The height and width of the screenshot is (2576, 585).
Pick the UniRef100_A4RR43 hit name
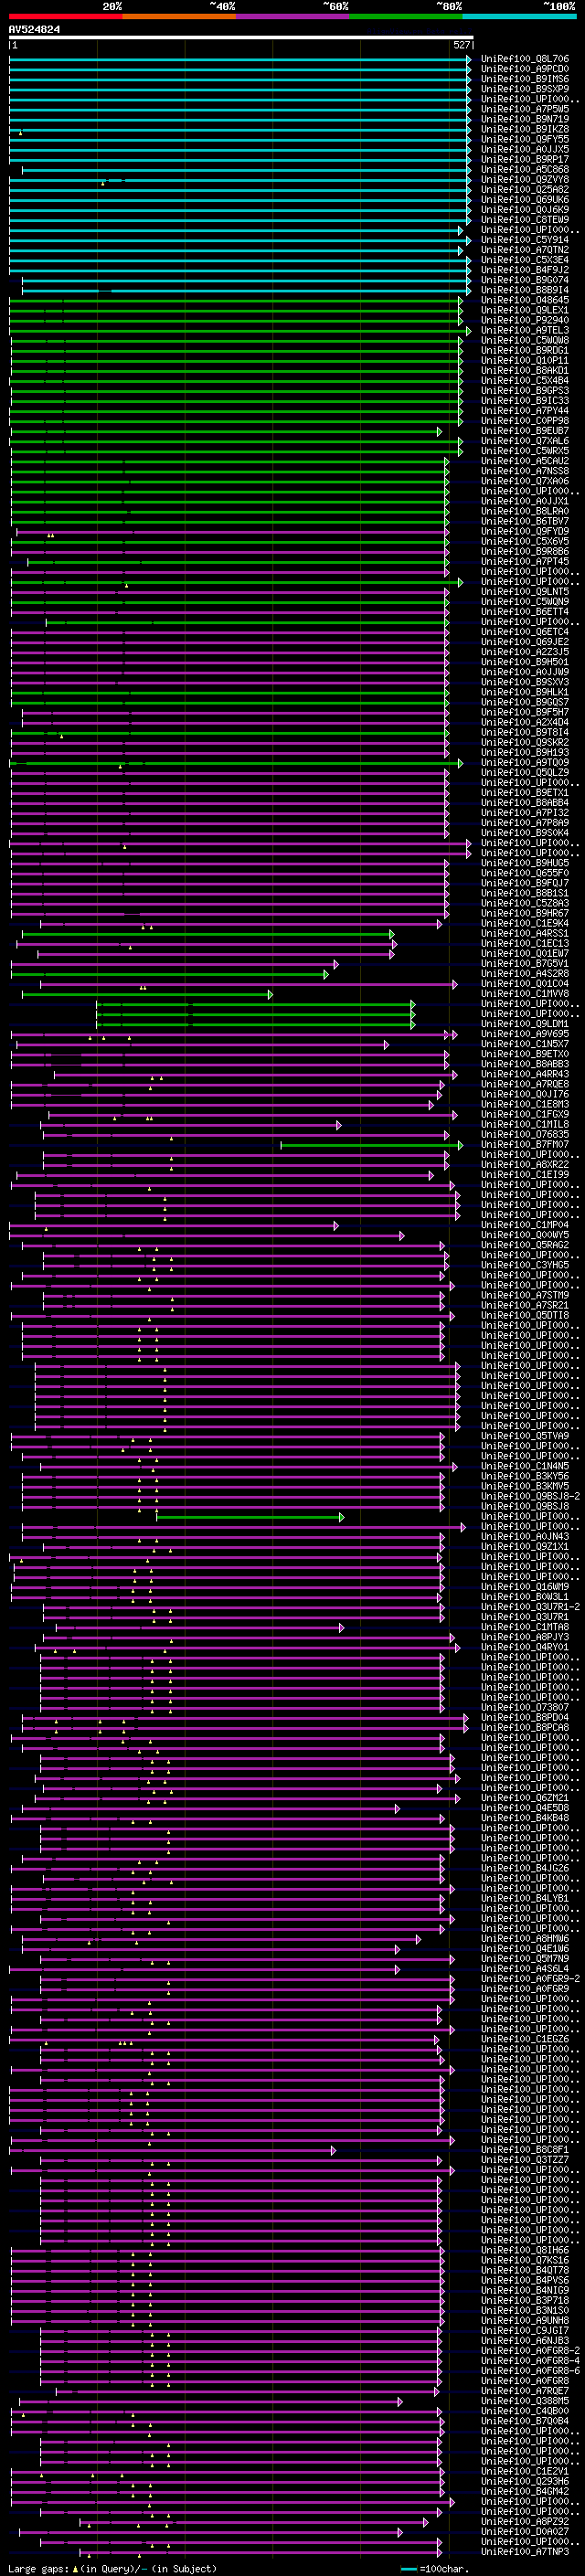pos(525,1074)
